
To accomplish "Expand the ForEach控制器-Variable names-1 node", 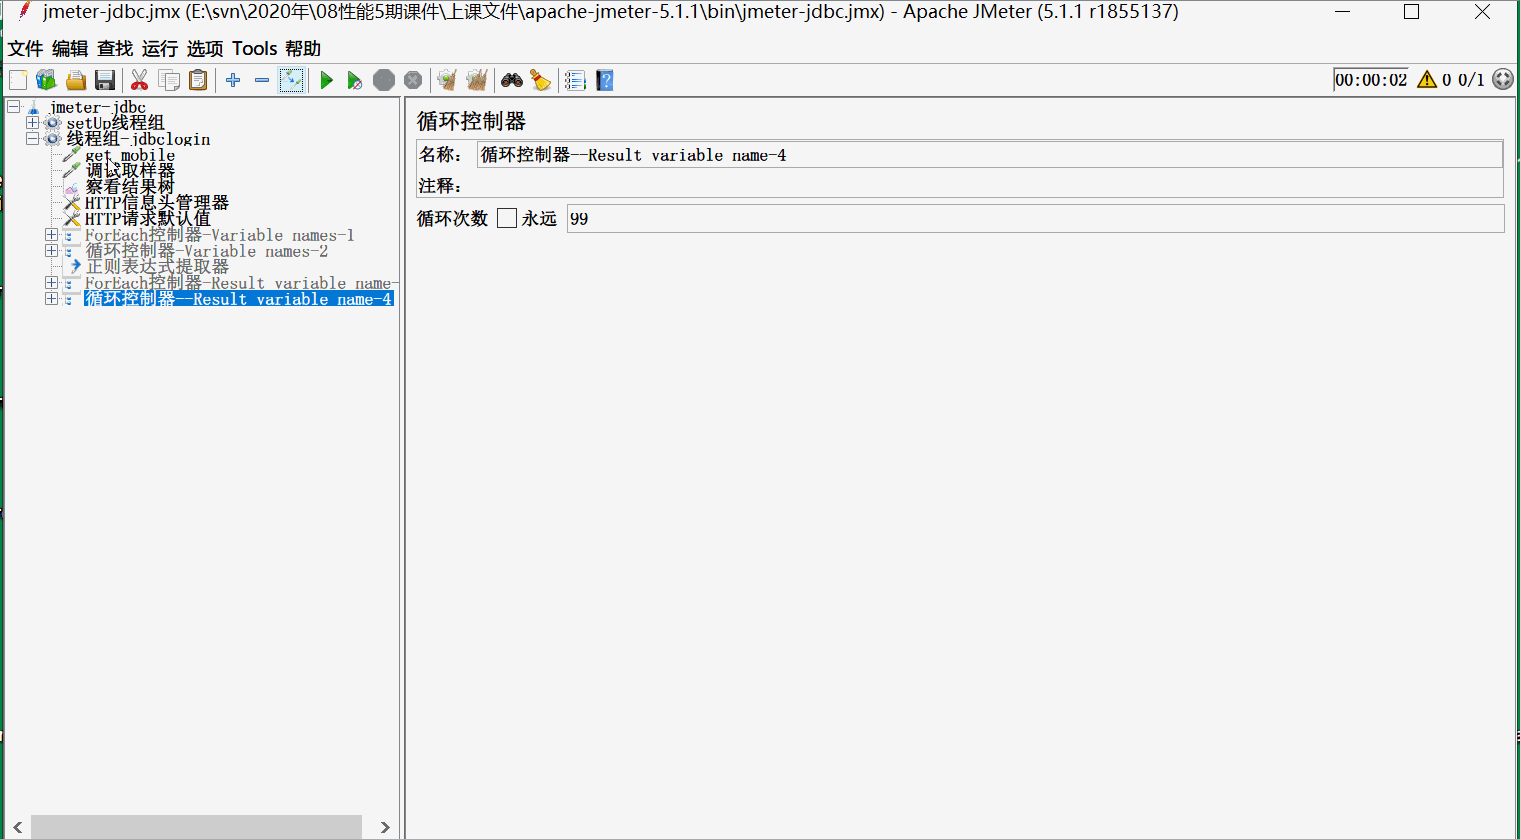I will pyautogui.click(x=51, y=235).
